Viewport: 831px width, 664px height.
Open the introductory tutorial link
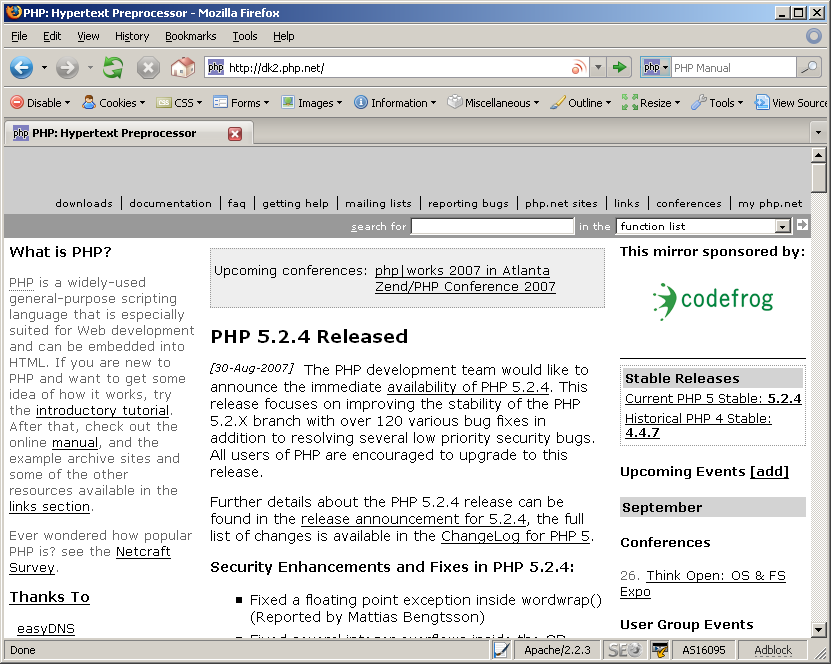point(102,411)
